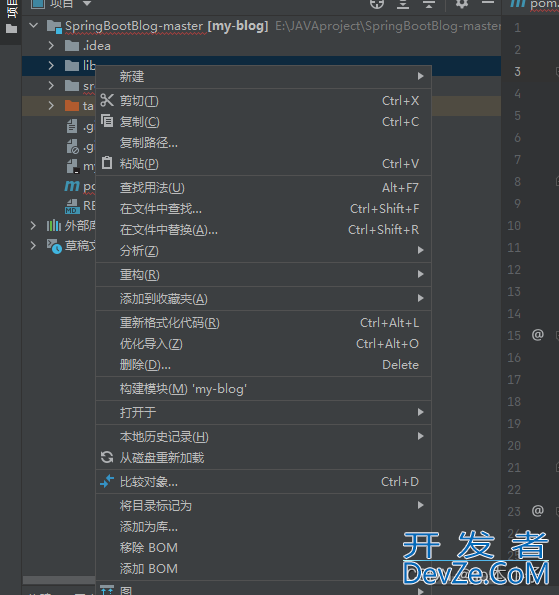559x595 pixels.
Task: Choose 添加为库... entry
Action: tap(263, 526)
